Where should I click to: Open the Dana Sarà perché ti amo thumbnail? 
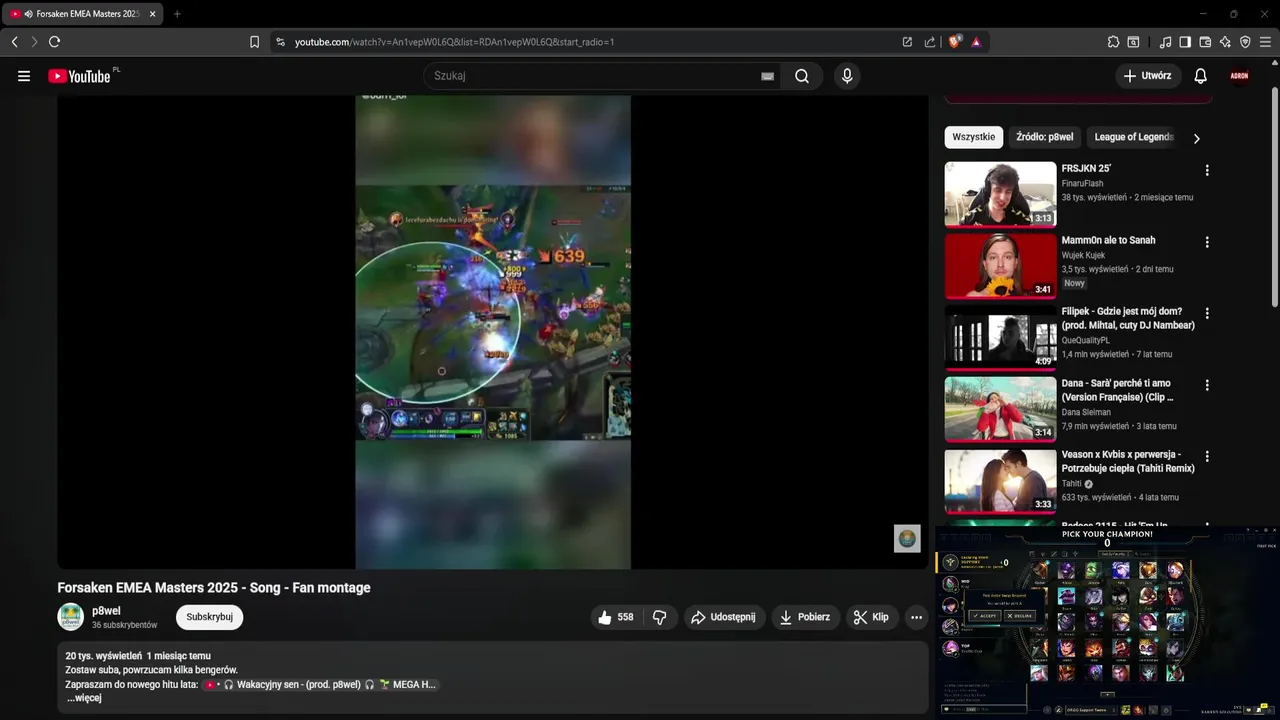(x=1000, y=409)
